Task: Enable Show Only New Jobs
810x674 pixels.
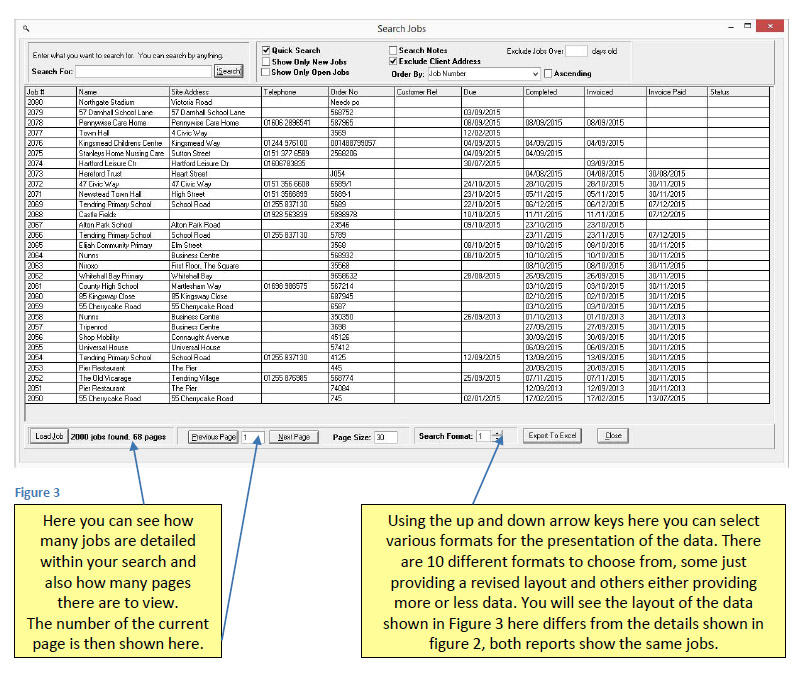Action: point(266,61)
